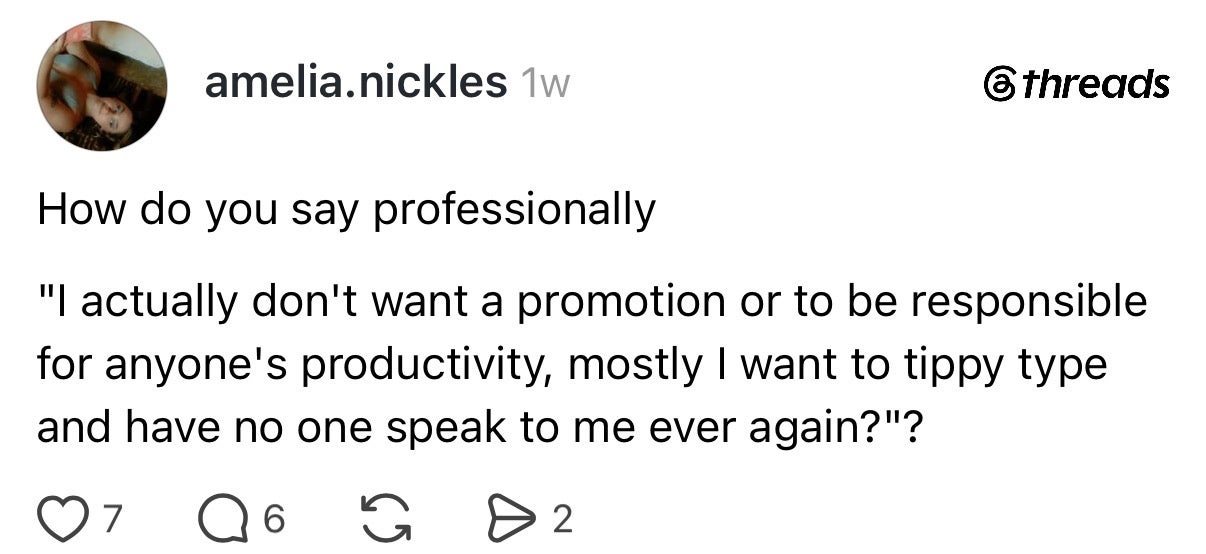Like the post with the heart icon

point(59,519)
